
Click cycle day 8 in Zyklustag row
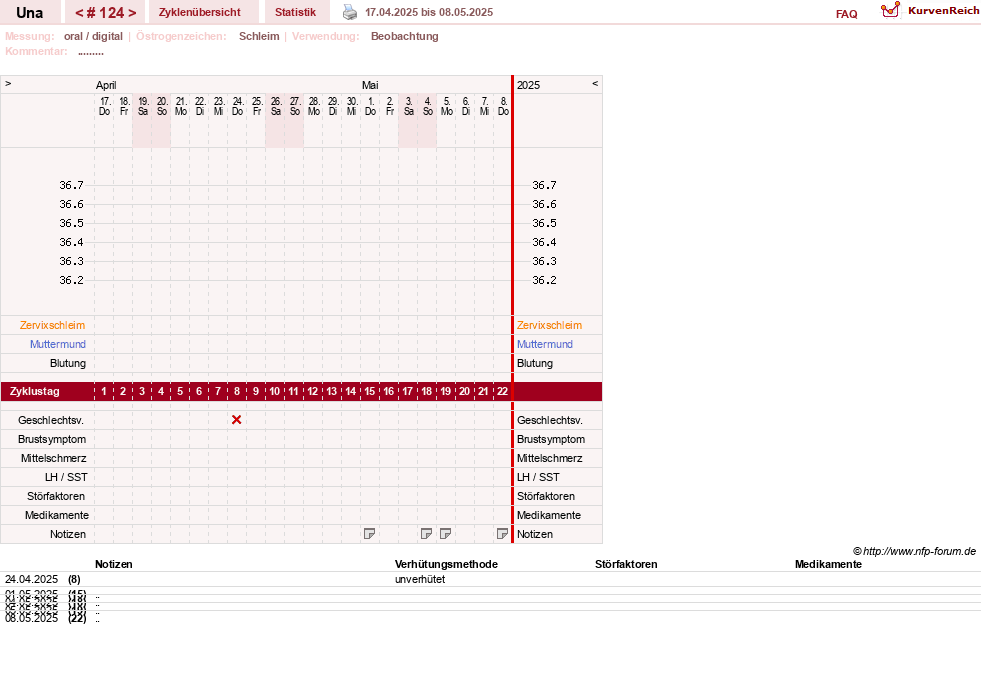click(x=236, y=392)
